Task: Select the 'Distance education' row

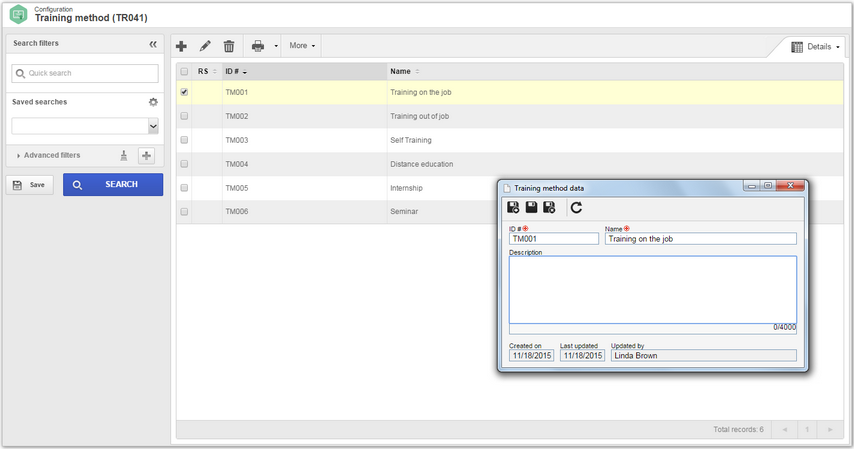Action: (x=509, y=164)
